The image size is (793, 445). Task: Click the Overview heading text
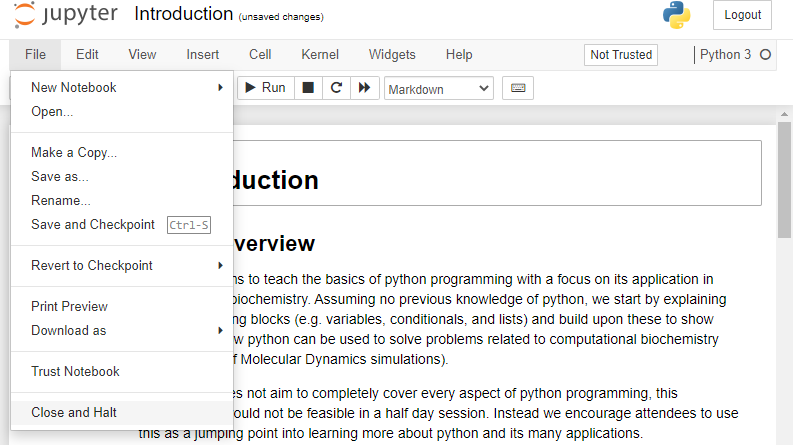tap(274, 244)
